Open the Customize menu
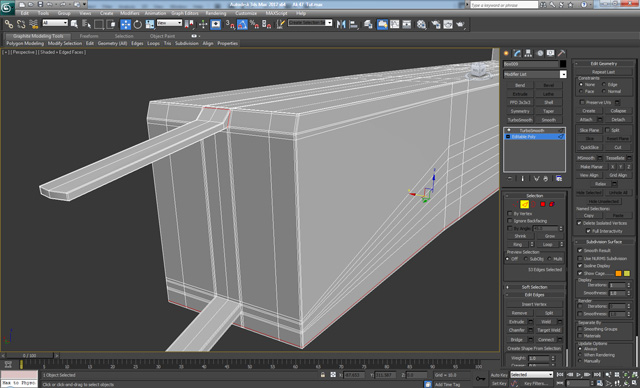Viewport: 640px width, 388px height. point(246,13)
